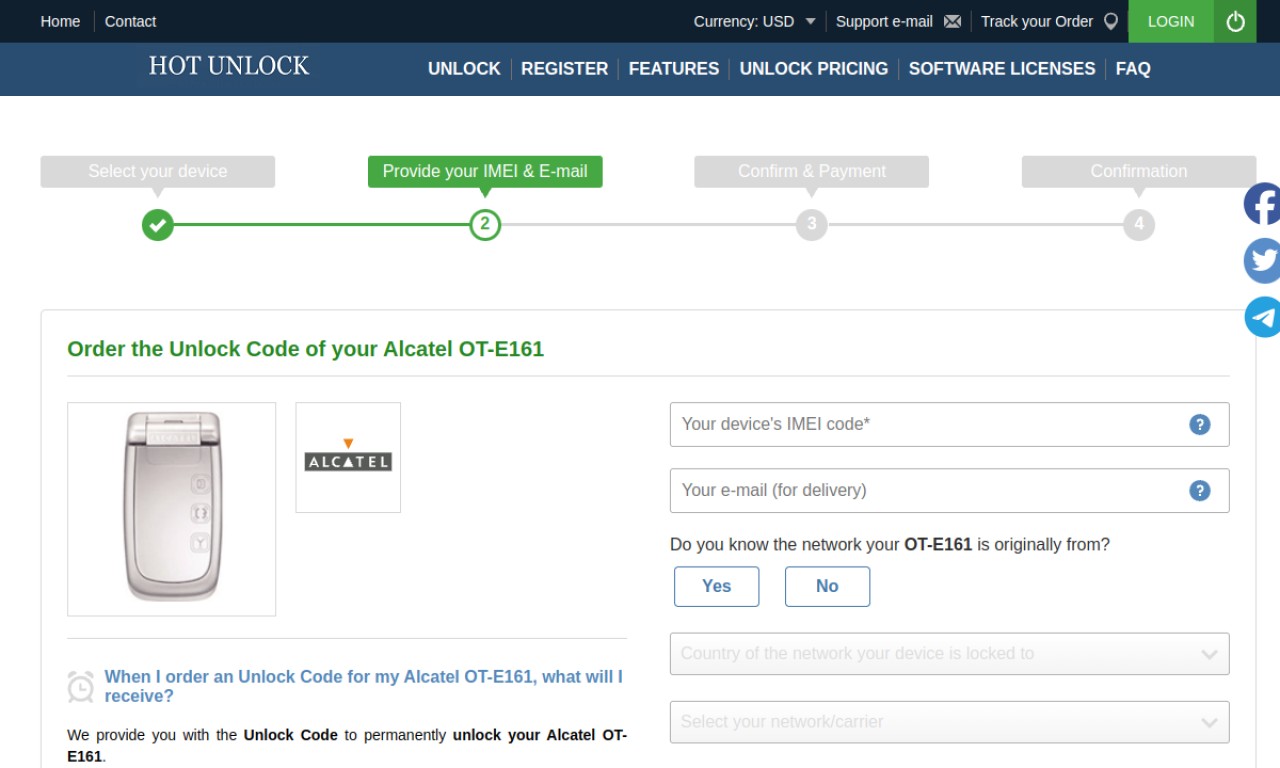Viewport: 1280px width, 768px height.
Task: Click the green LOGIN button
Action: (x=1171, y=21)
